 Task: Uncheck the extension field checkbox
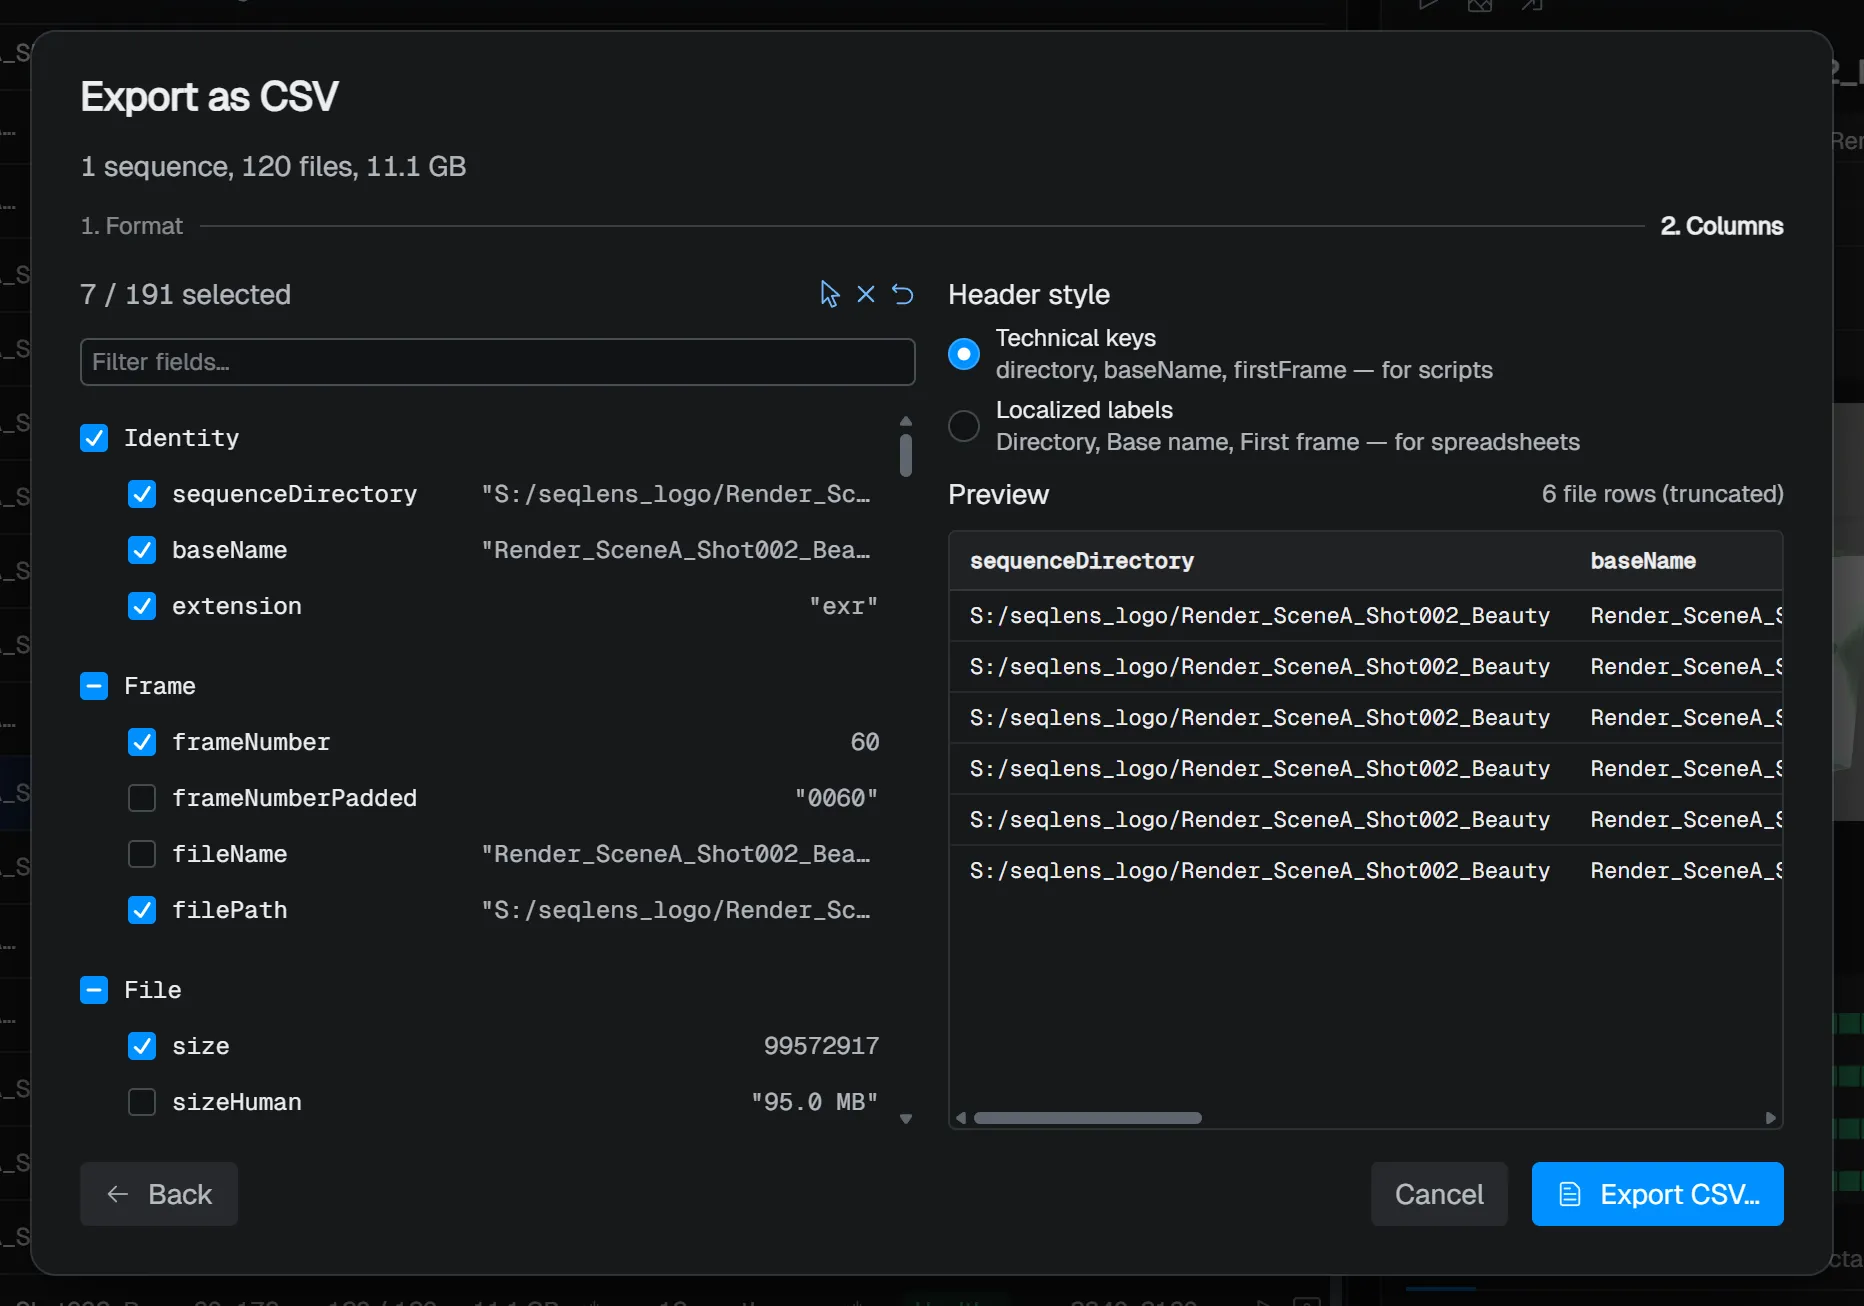(x=142, y=606)
